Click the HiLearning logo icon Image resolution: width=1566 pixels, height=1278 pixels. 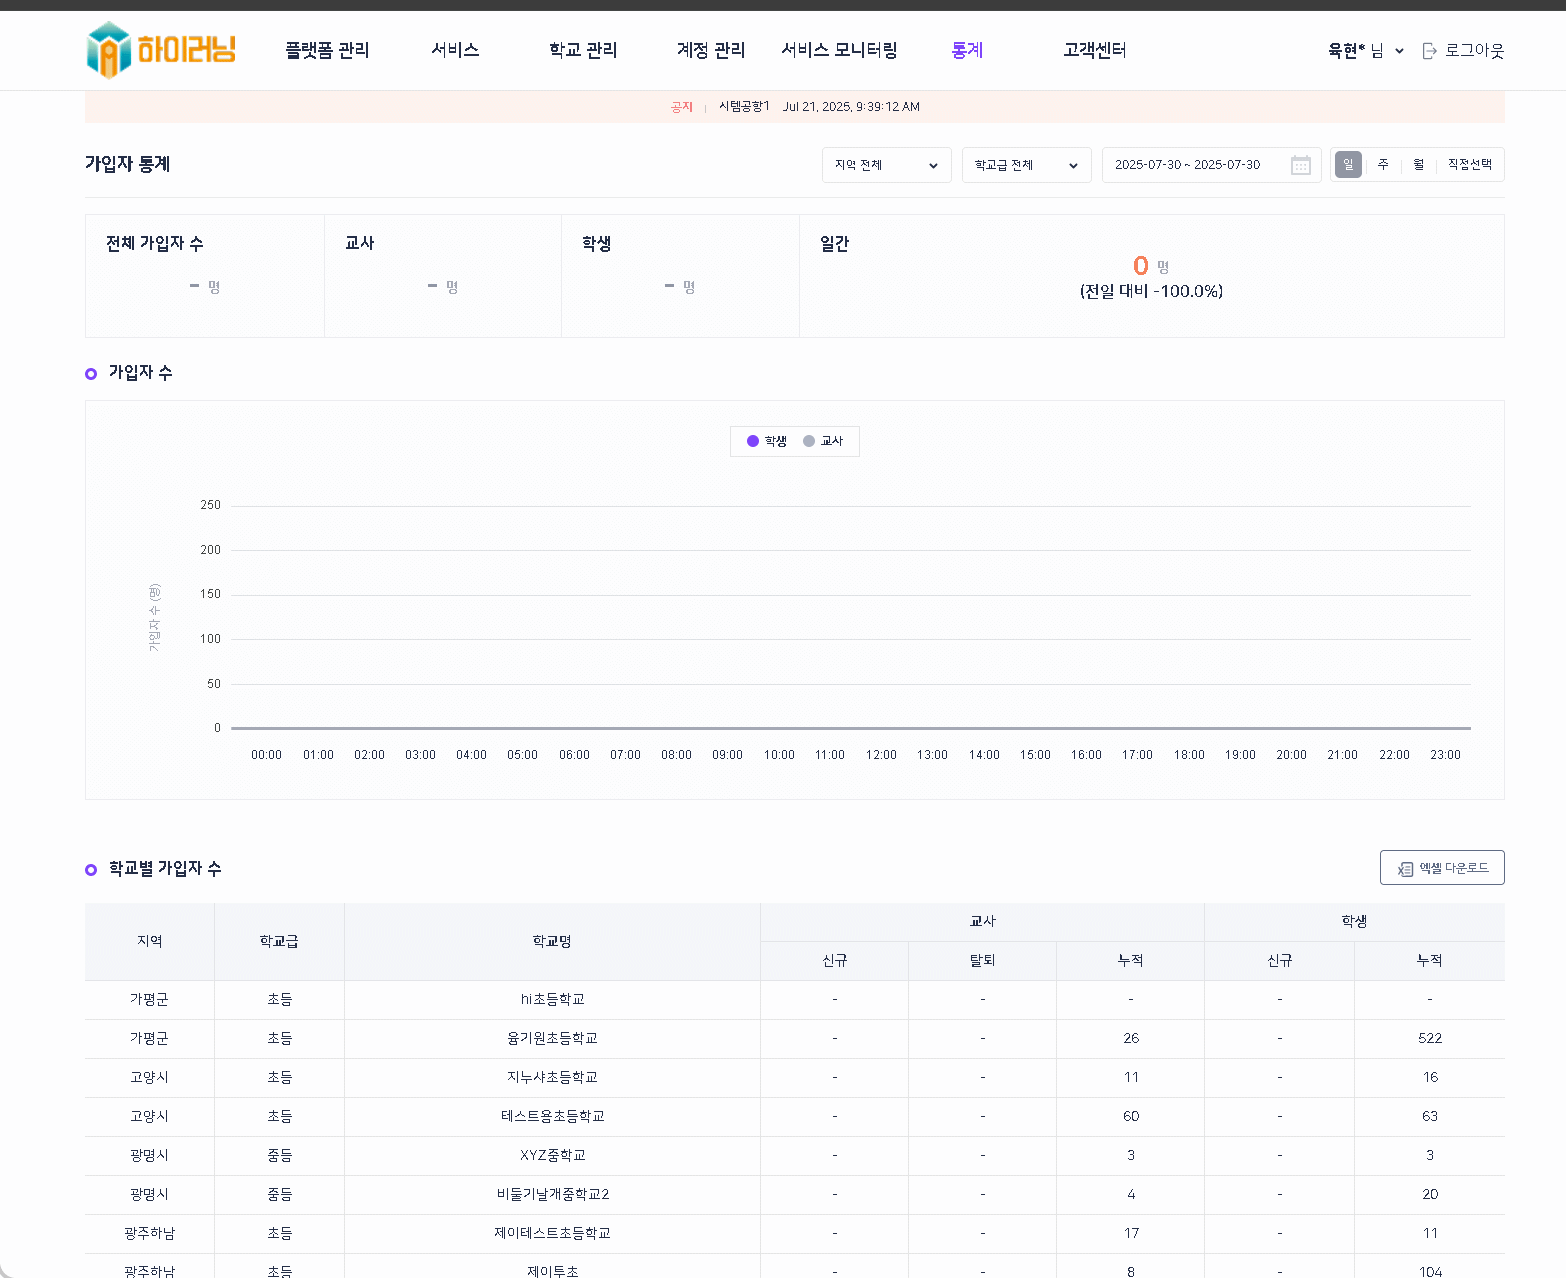pos(109,50)
